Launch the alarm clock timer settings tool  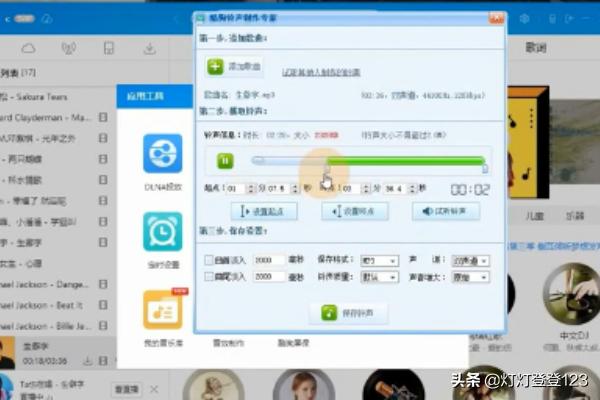coord(163,232)
